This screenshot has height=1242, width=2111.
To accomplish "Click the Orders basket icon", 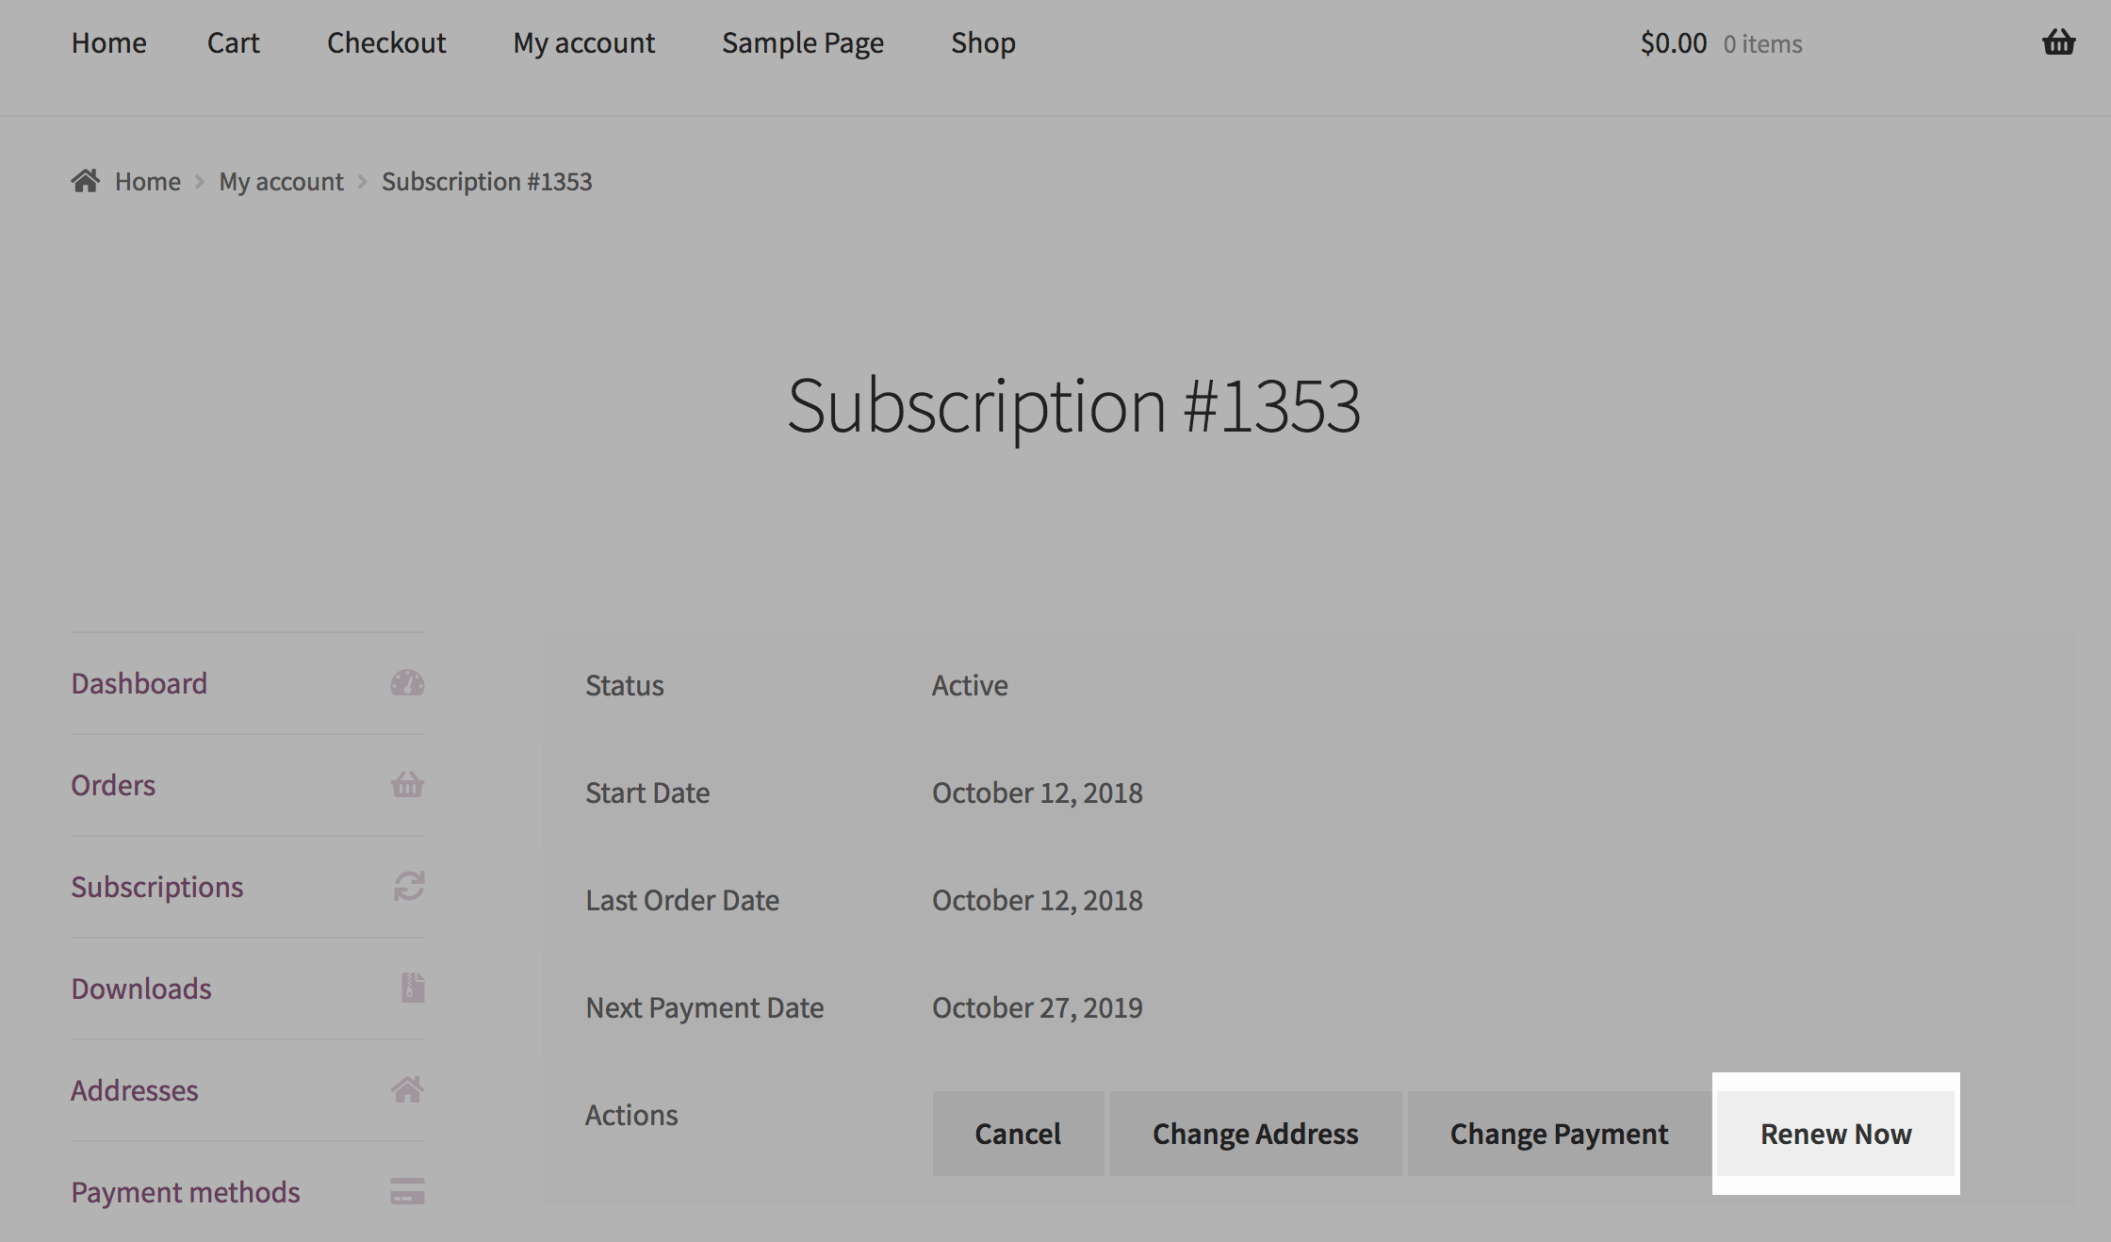I will click(408, 786).
